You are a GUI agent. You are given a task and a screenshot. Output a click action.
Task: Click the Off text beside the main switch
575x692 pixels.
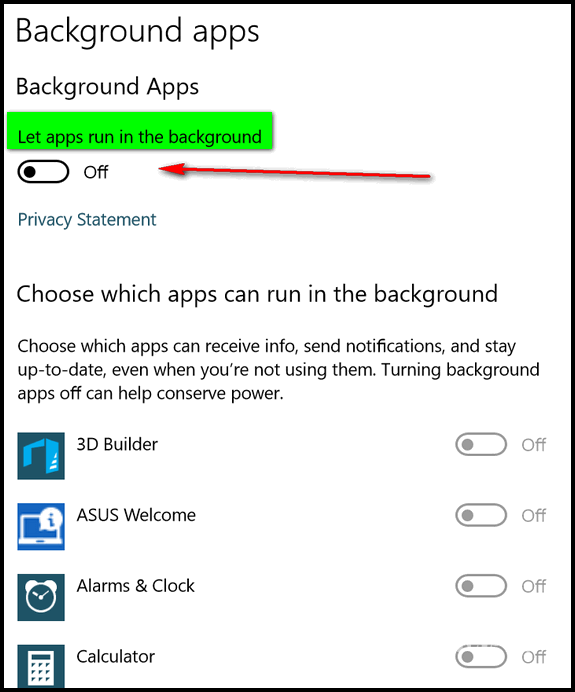coord(96,172)
